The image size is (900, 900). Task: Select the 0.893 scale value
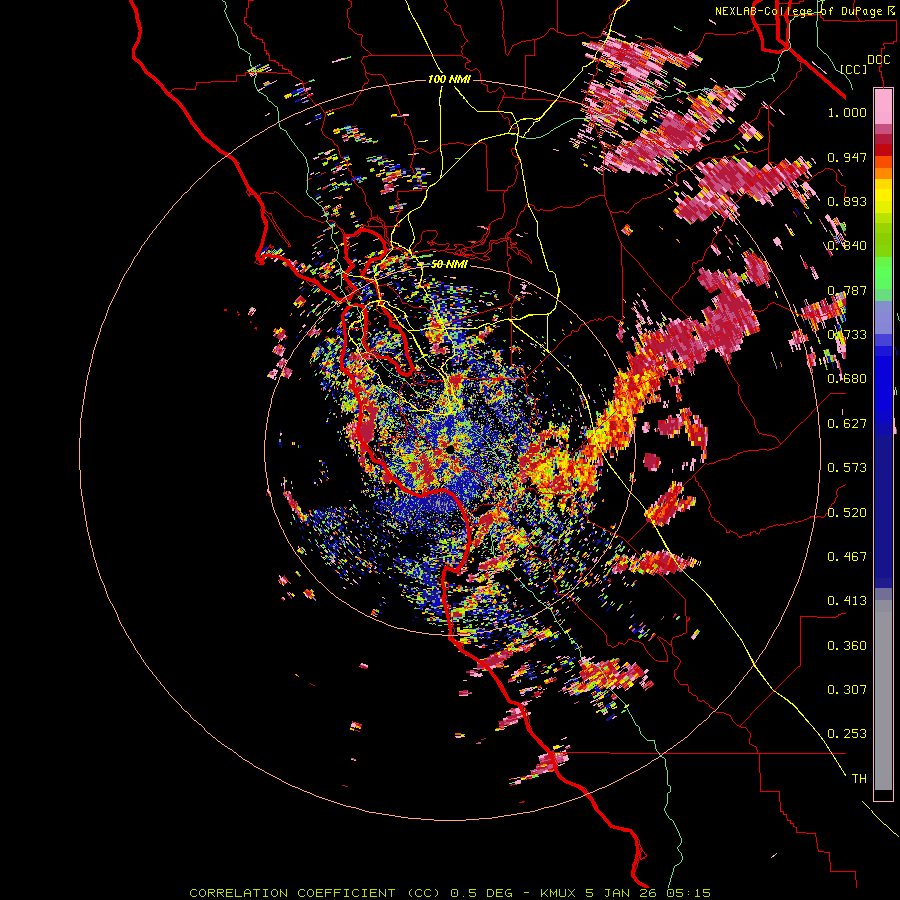[847, 201]
